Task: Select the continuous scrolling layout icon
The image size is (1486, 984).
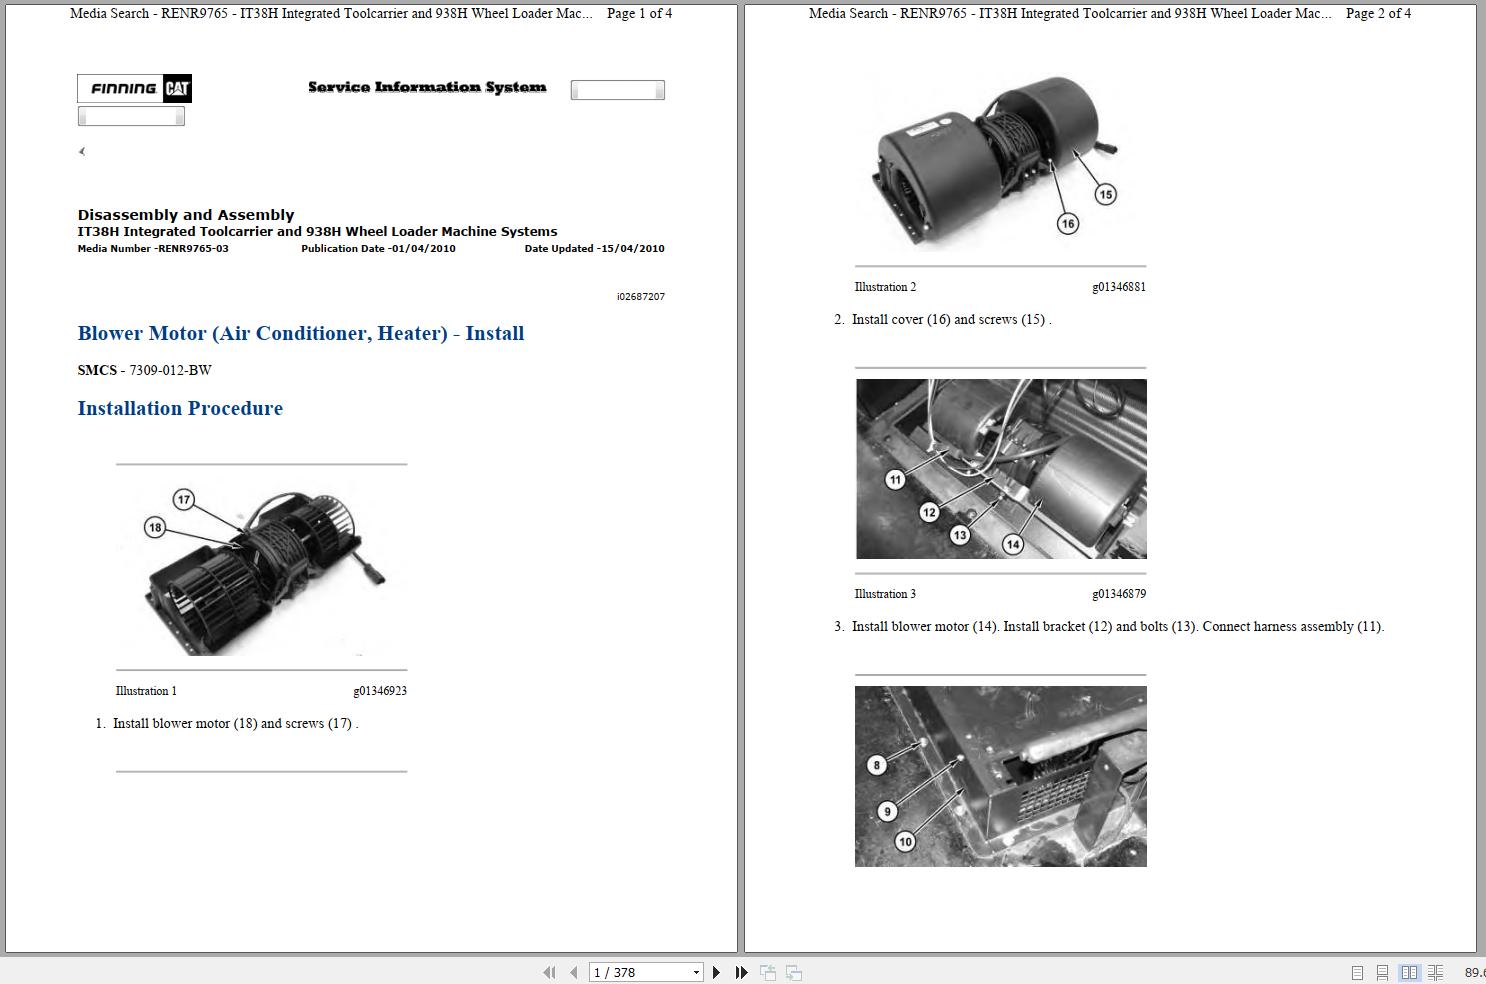Action: click(x=1382, y=971)
